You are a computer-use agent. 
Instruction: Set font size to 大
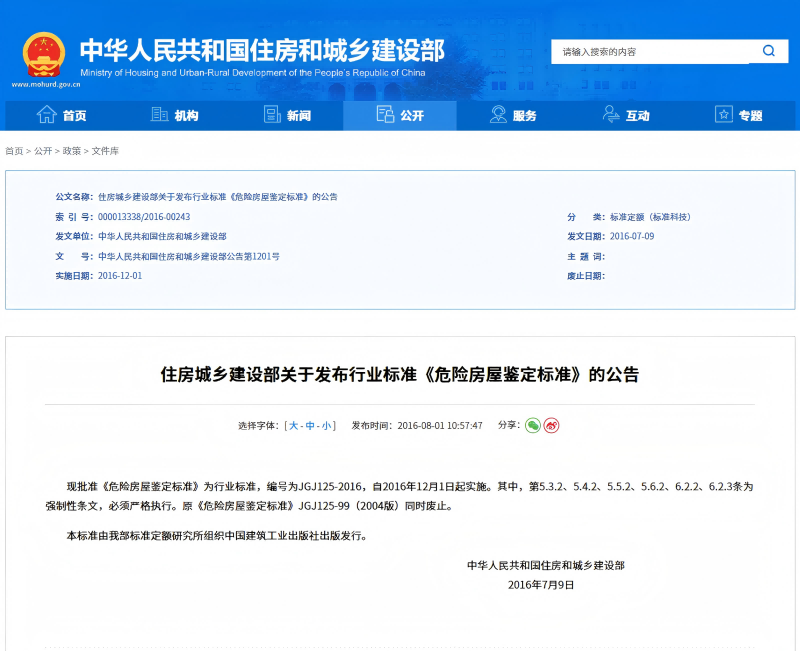click(293, 425)
